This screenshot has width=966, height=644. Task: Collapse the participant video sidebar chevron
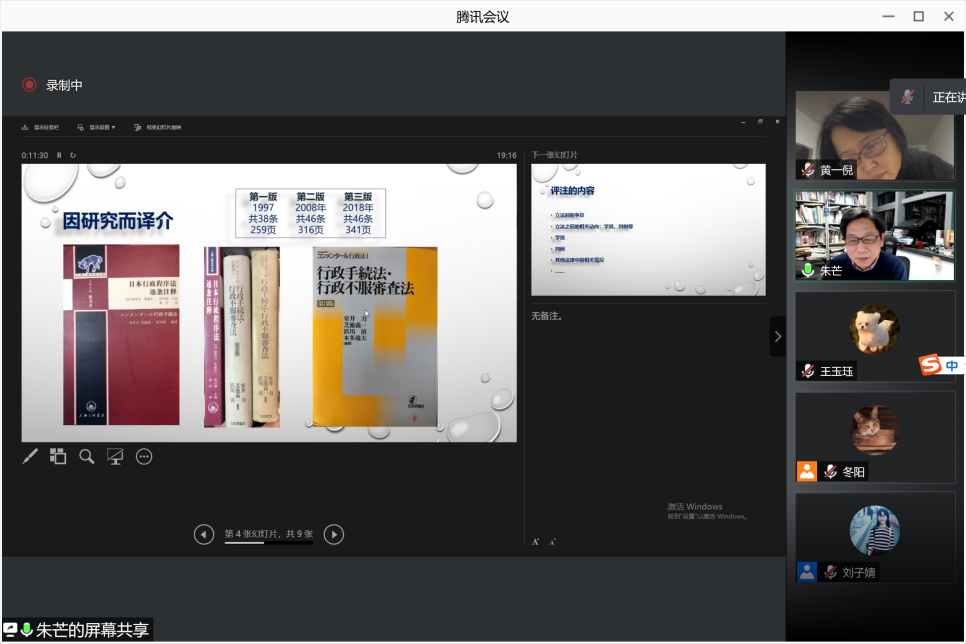tap(777, 337)
